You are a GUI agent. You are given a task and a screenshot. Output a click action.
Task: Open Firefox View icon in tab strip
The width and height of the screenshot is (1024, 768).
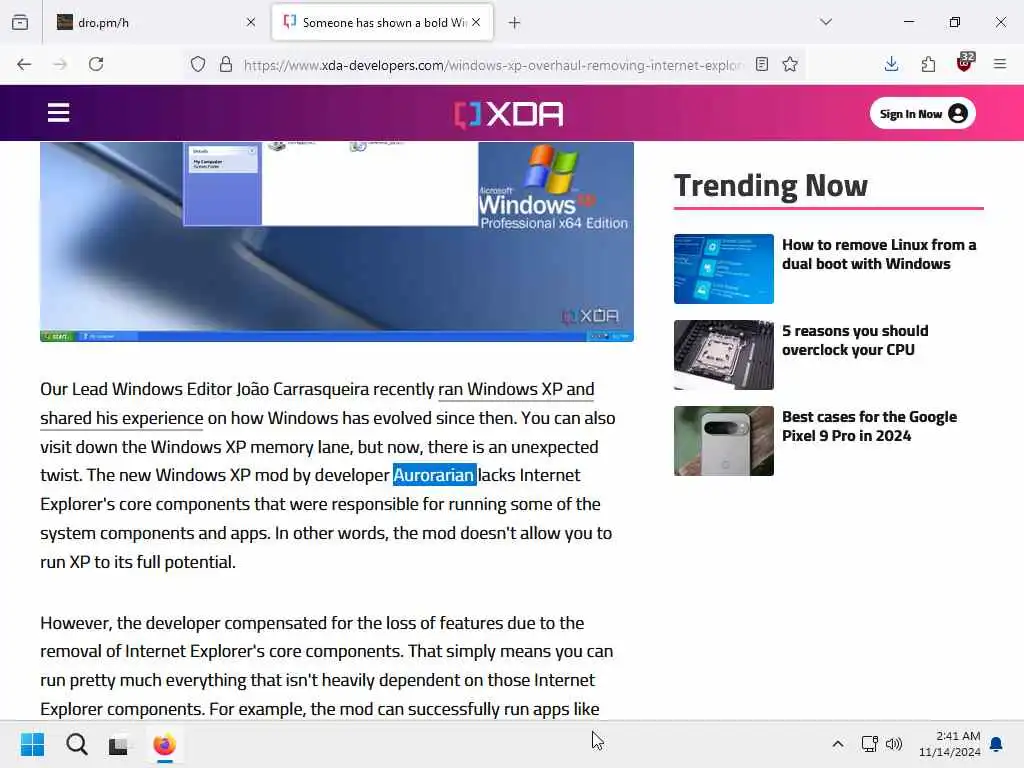[x=20, y=22]
